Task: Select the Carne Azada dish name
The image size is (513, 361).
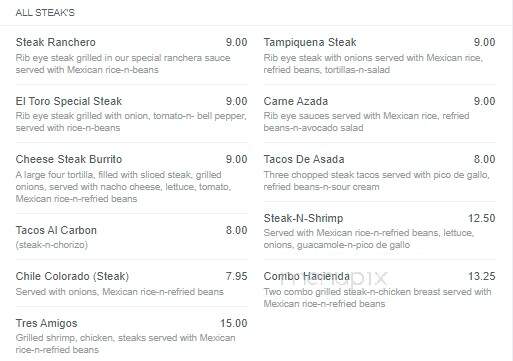Action: pos(296,101)
